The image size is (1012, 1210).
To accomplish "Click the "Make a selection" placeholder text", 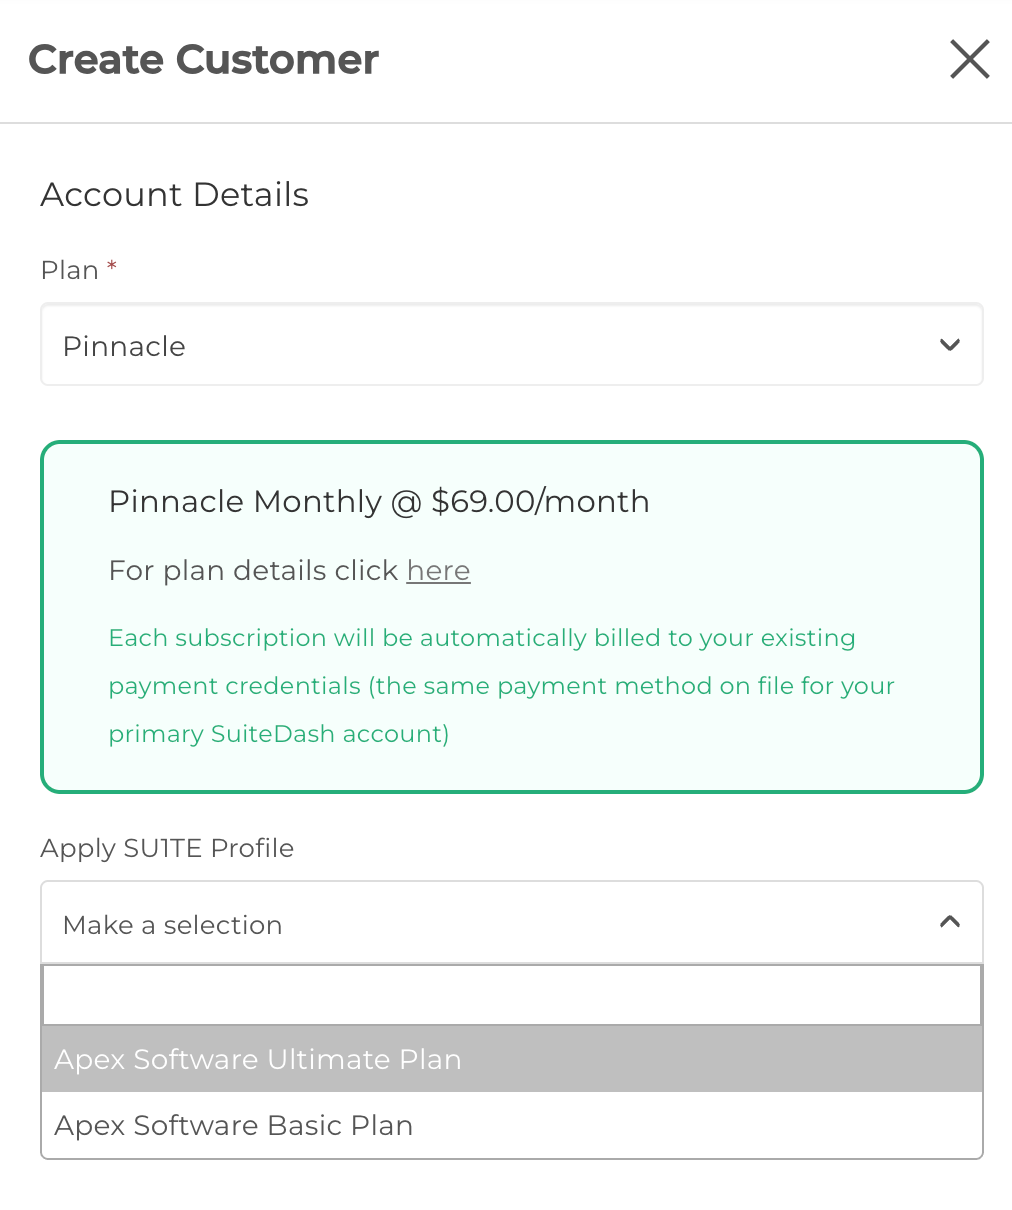I will [172, 925].
